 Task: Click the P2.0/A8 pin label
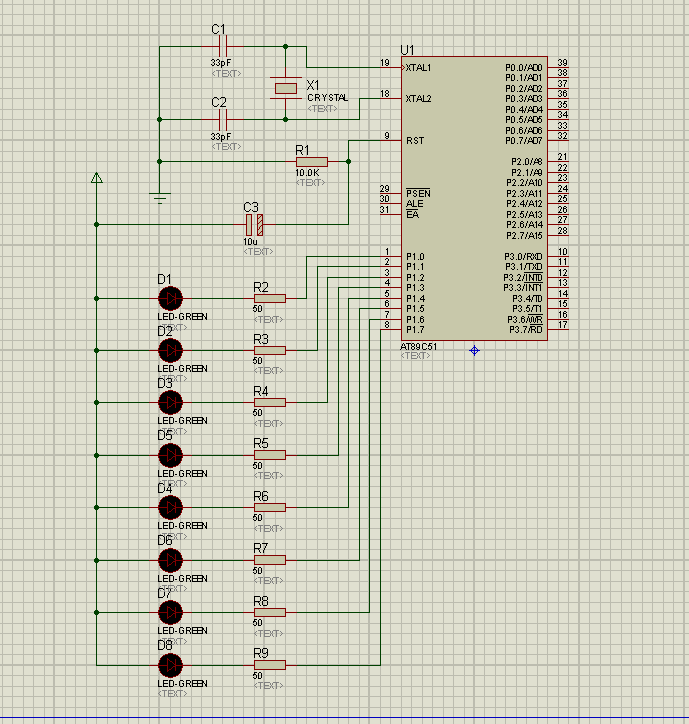tap(526, 162)
